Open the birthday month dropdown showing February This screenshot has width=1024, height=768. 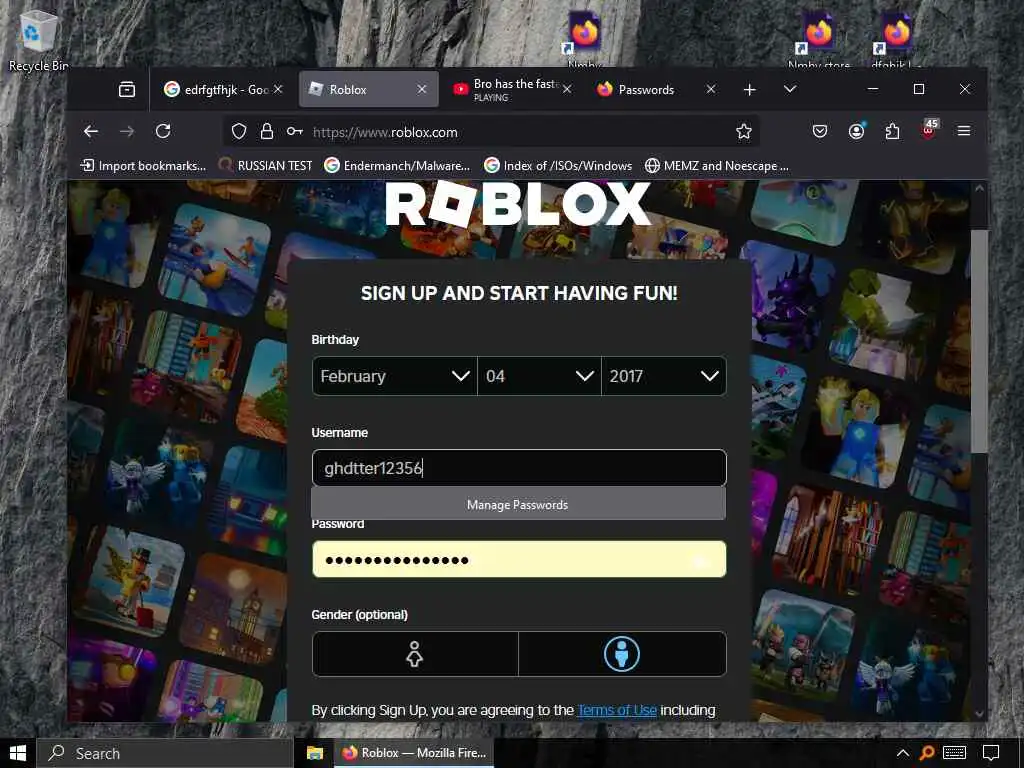394,376
